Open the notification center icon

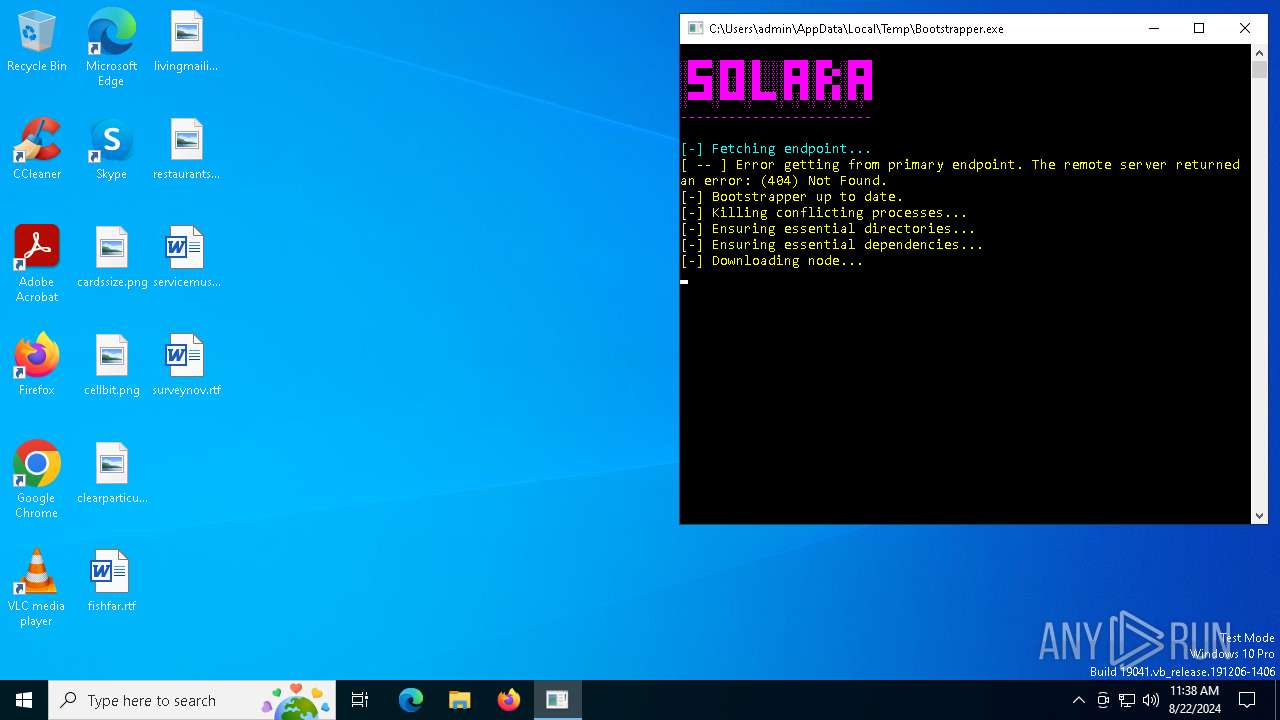tap(1247, 700)
